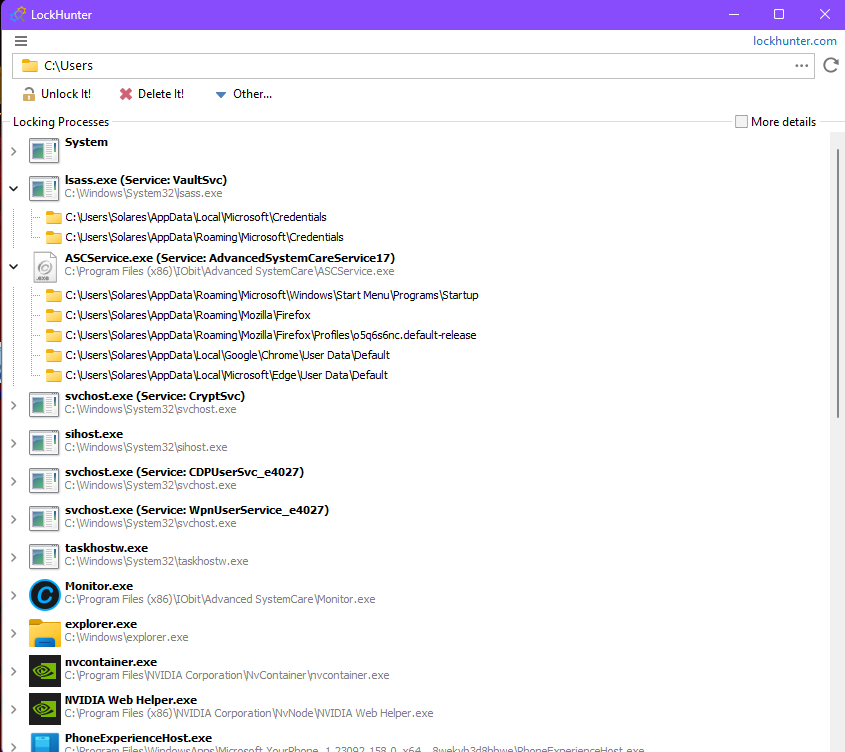
Task: Click path of Monitor.exe in IObit folder
Action: point(220,599)
